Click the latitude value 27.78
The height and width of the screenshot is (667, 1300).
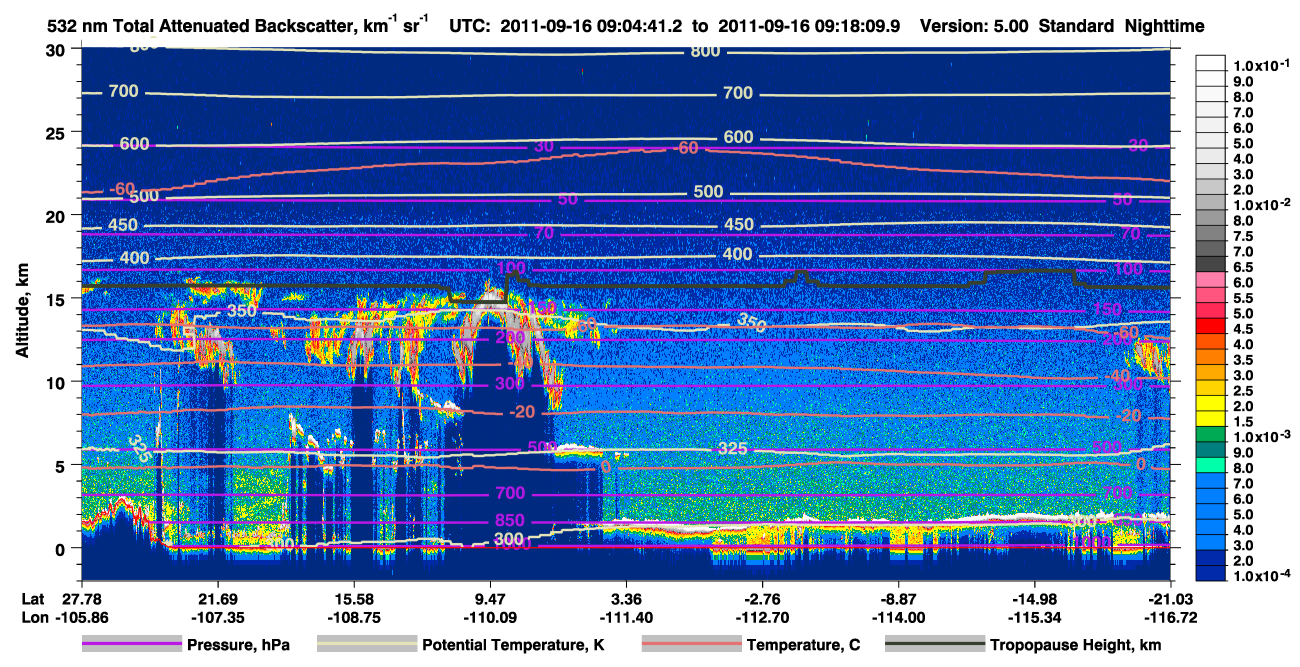click(x=82, y=598)
